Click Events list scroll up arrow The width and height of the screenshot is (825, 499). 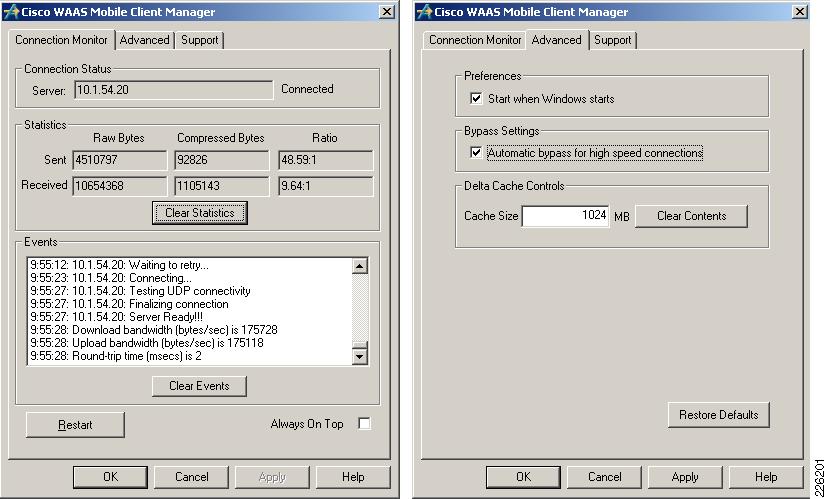pos(359,266)
